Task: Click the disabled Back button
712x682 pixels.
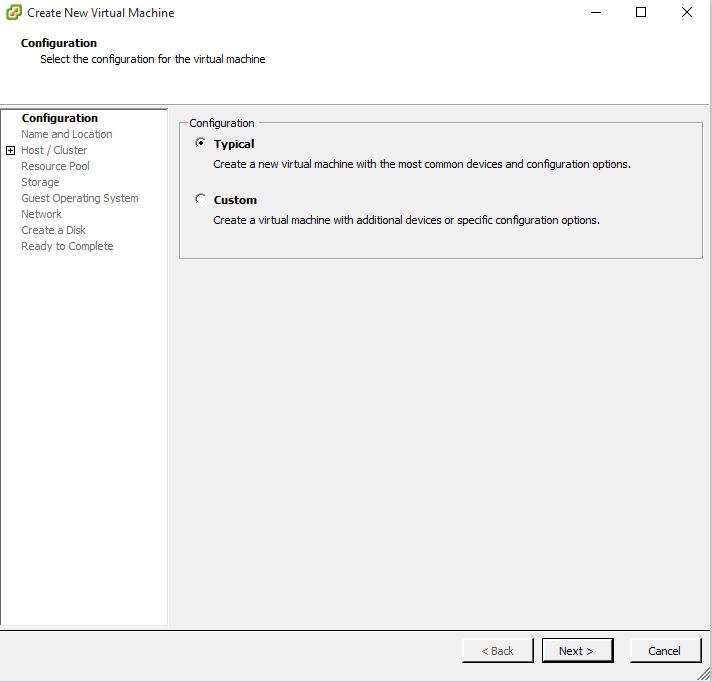Action: 498,651
